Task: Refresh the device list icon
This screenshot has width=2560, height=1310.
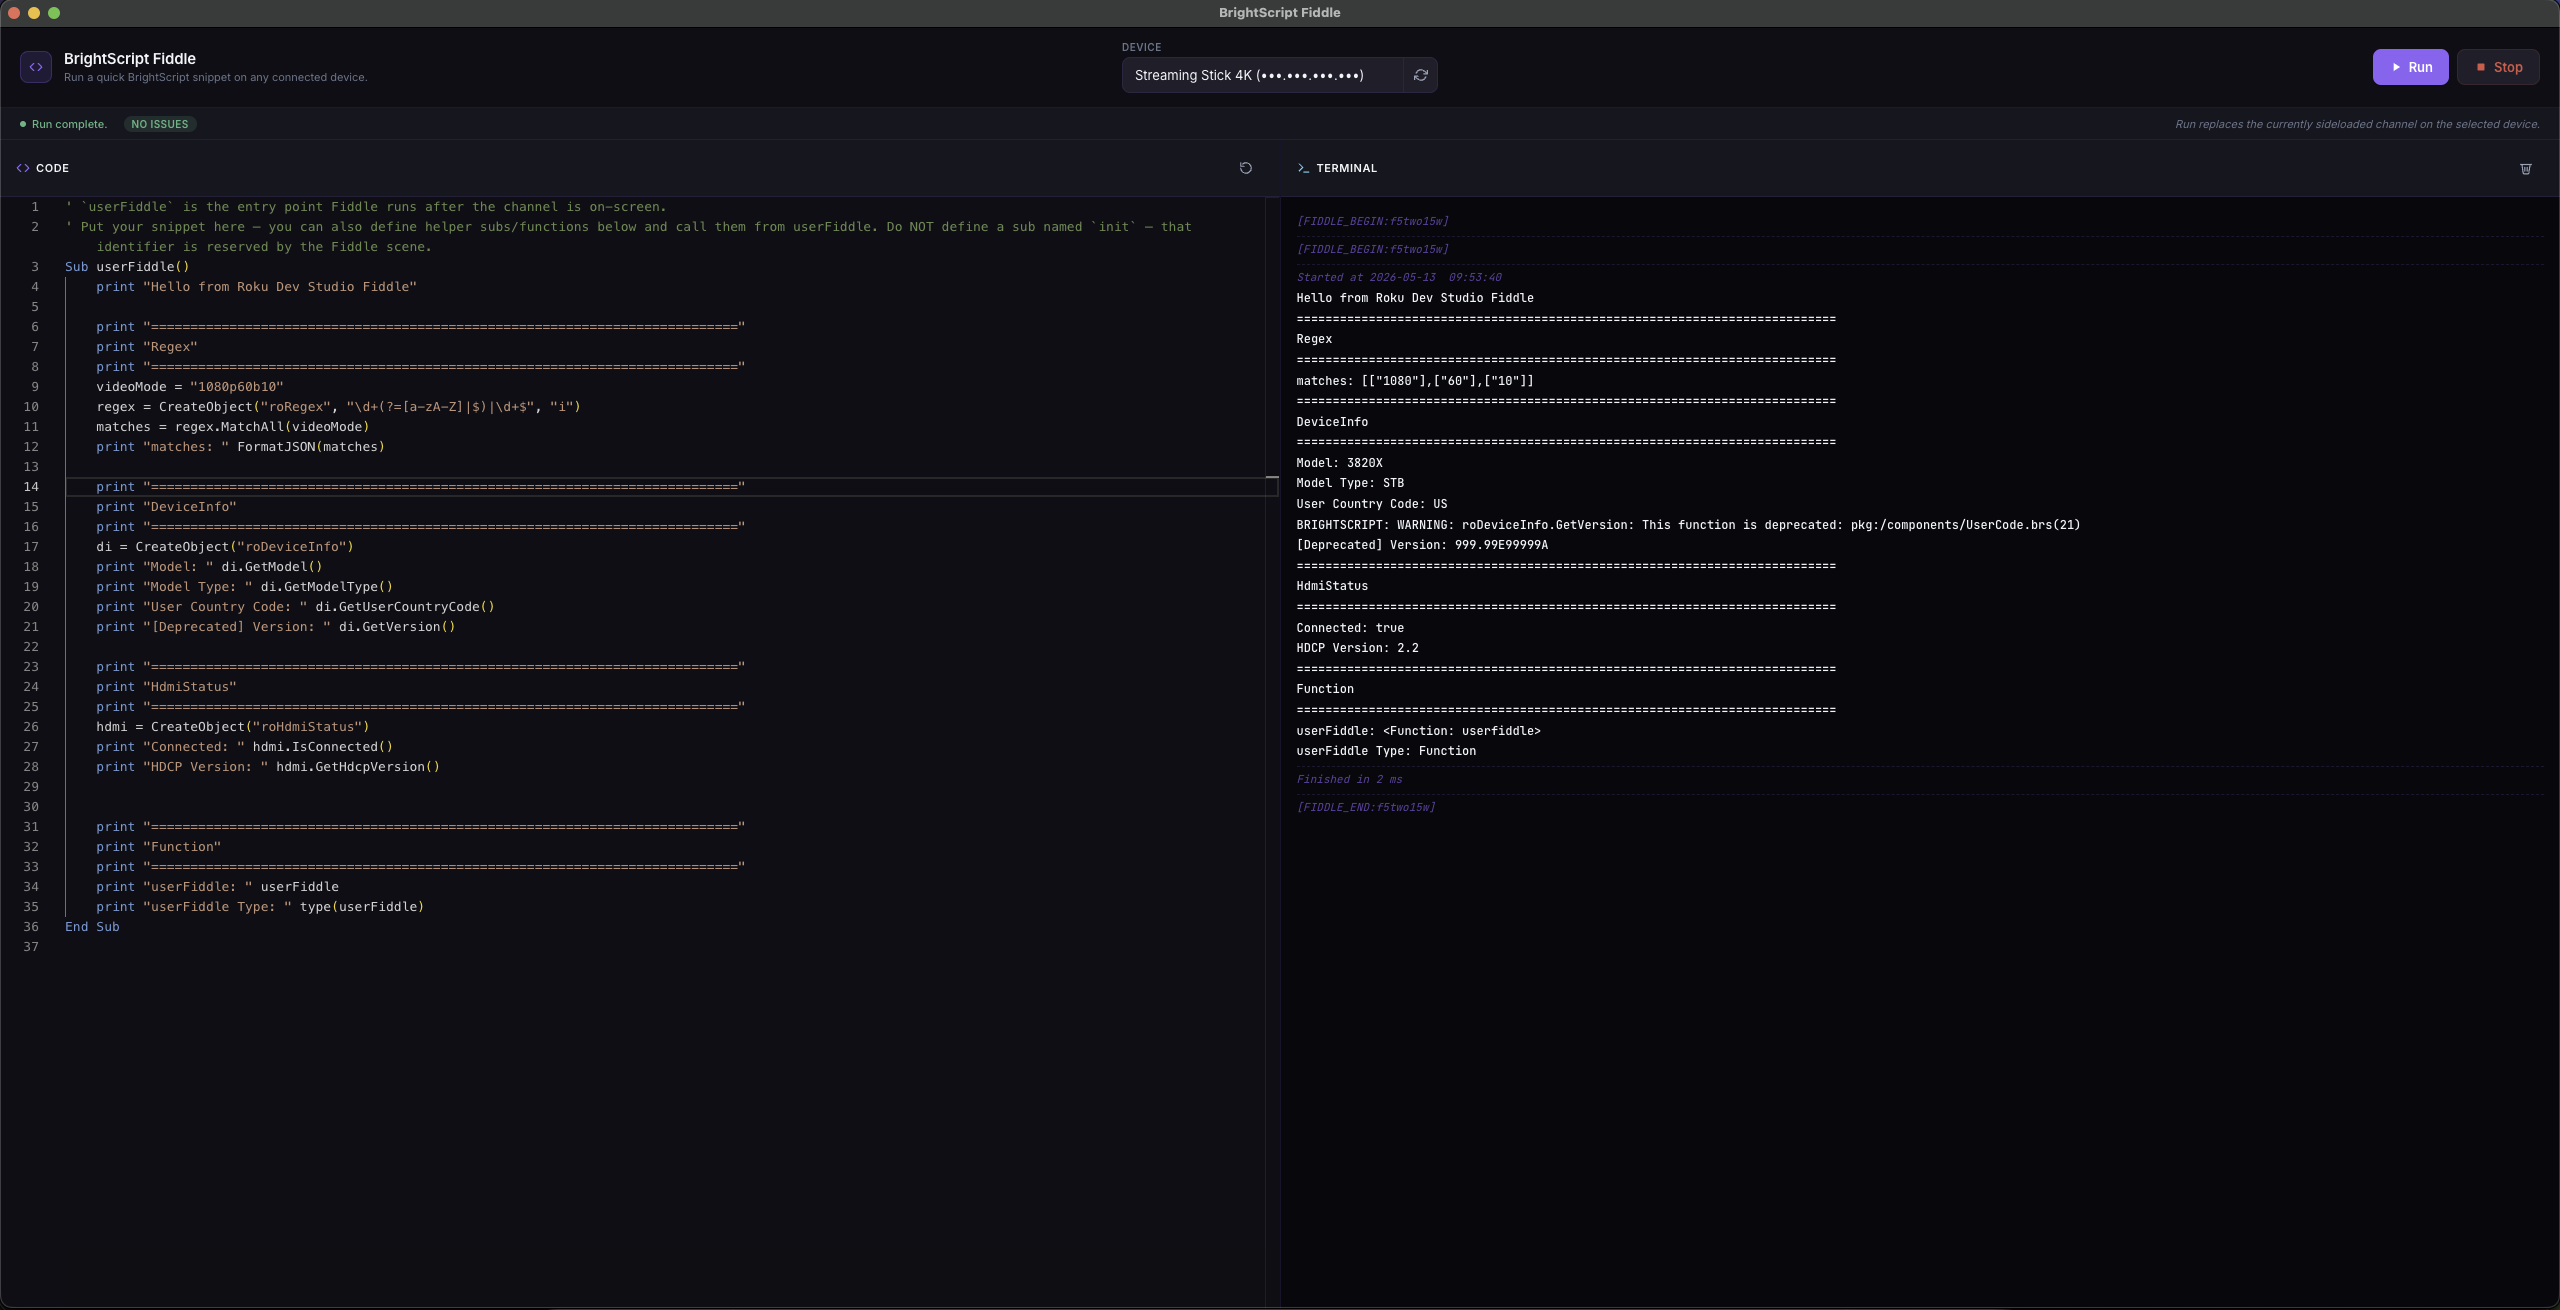Action: pos(1420,75)
